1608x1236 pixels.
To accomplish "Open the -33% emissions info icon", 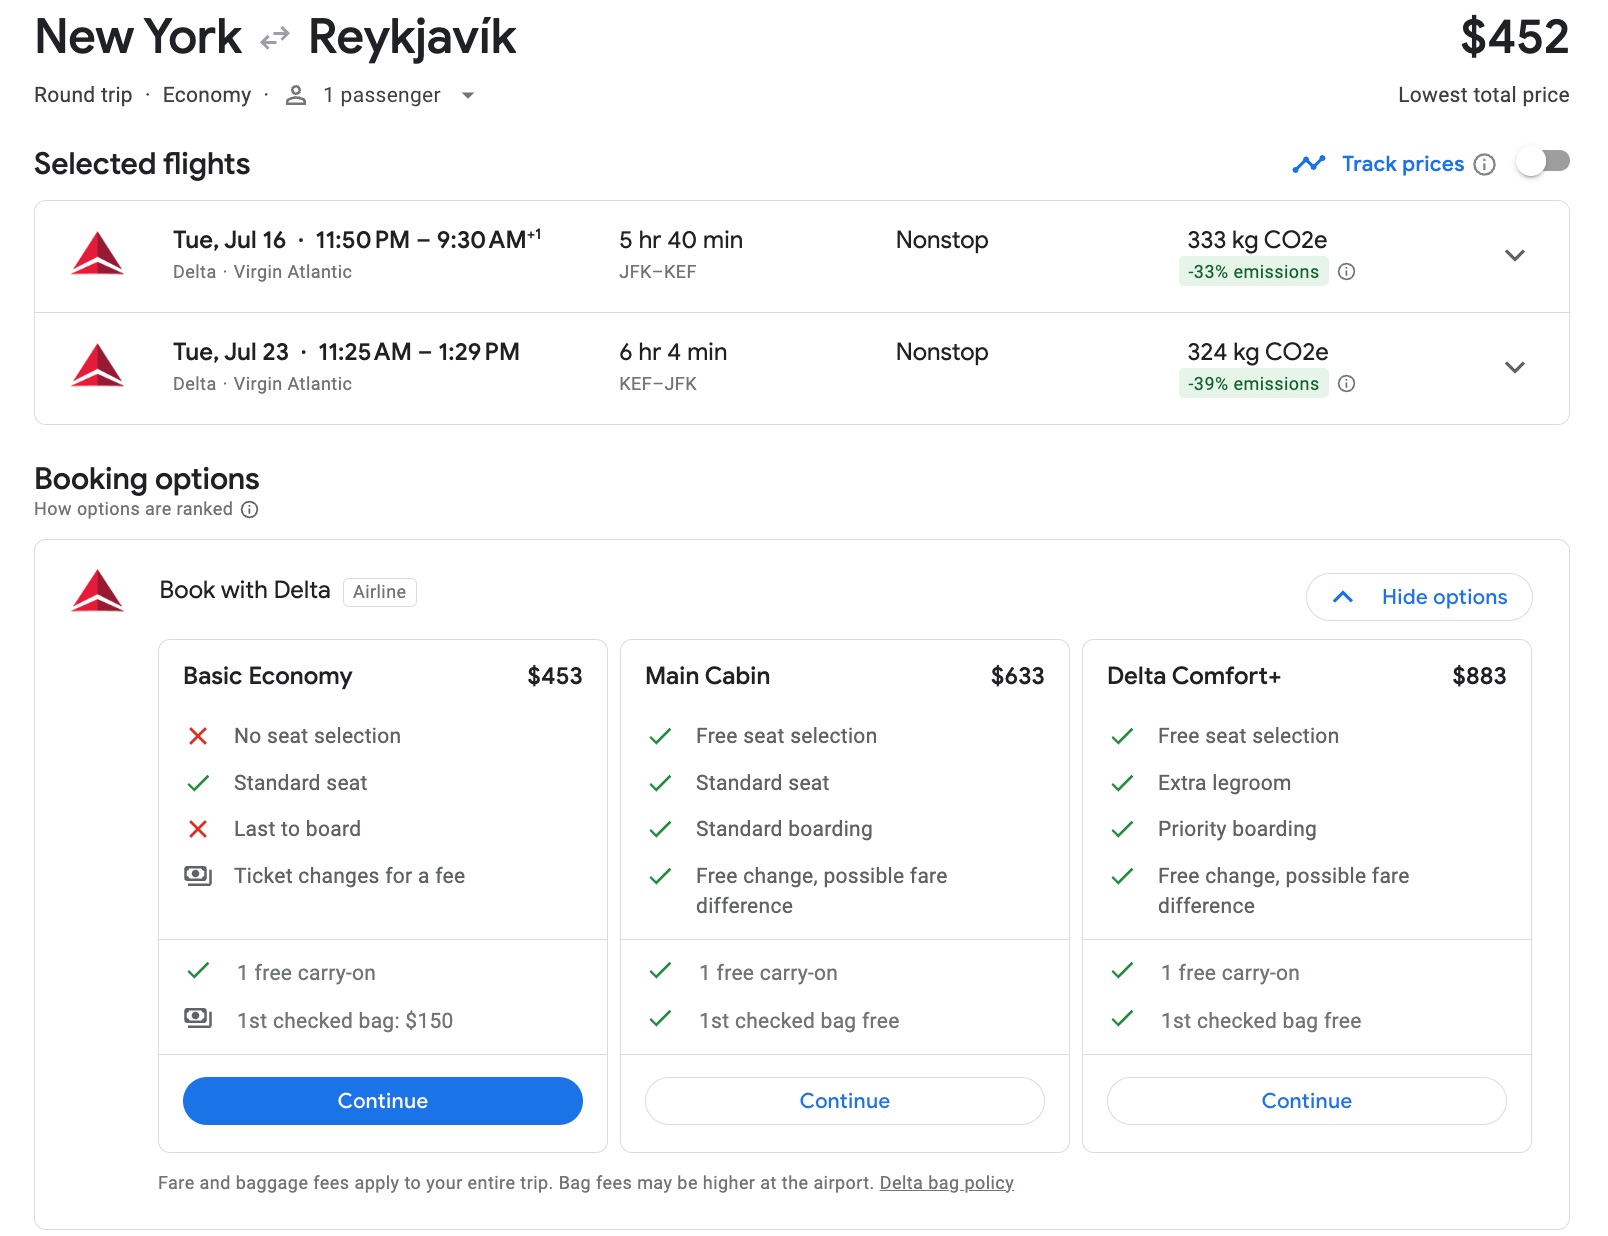I will coord(1347,271).
